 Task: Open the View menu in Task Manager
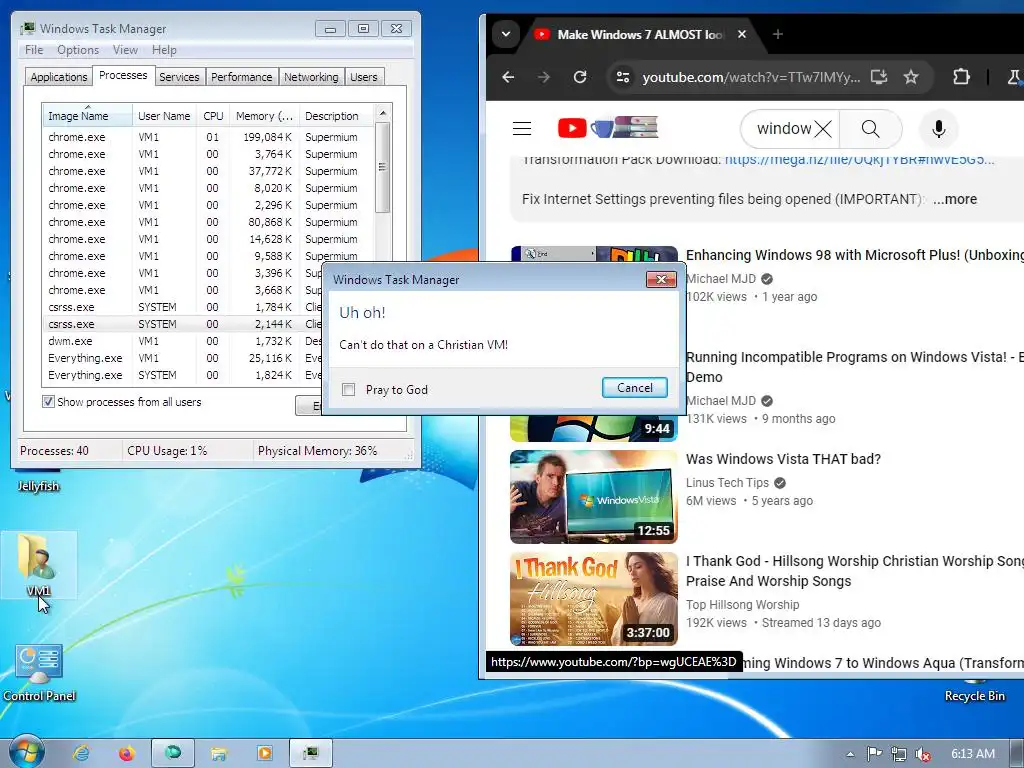pos(125,50)
